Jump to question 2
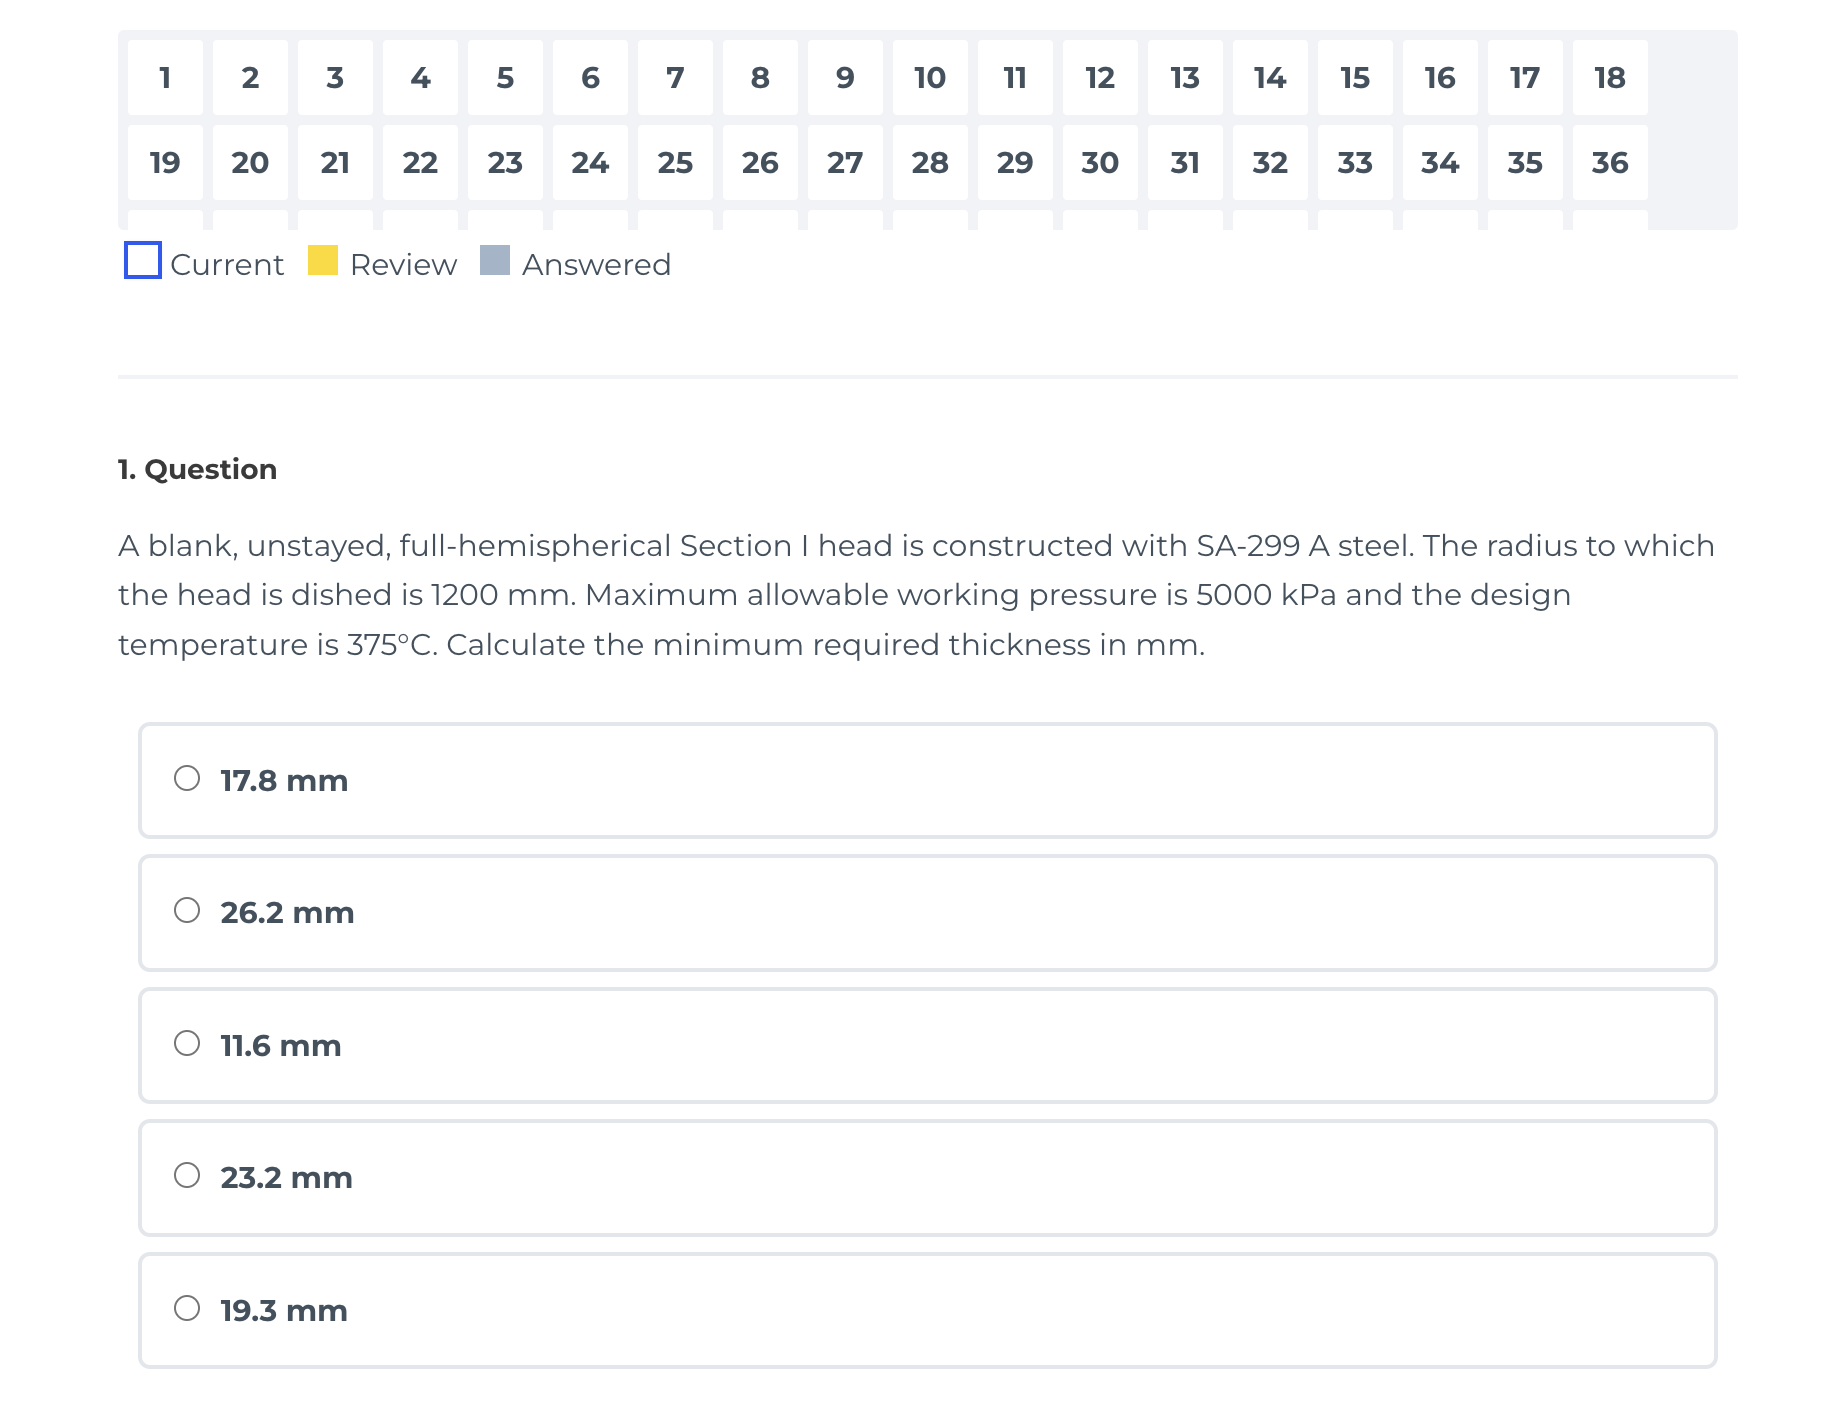The image size is (1846, 1412). point(250,78)
